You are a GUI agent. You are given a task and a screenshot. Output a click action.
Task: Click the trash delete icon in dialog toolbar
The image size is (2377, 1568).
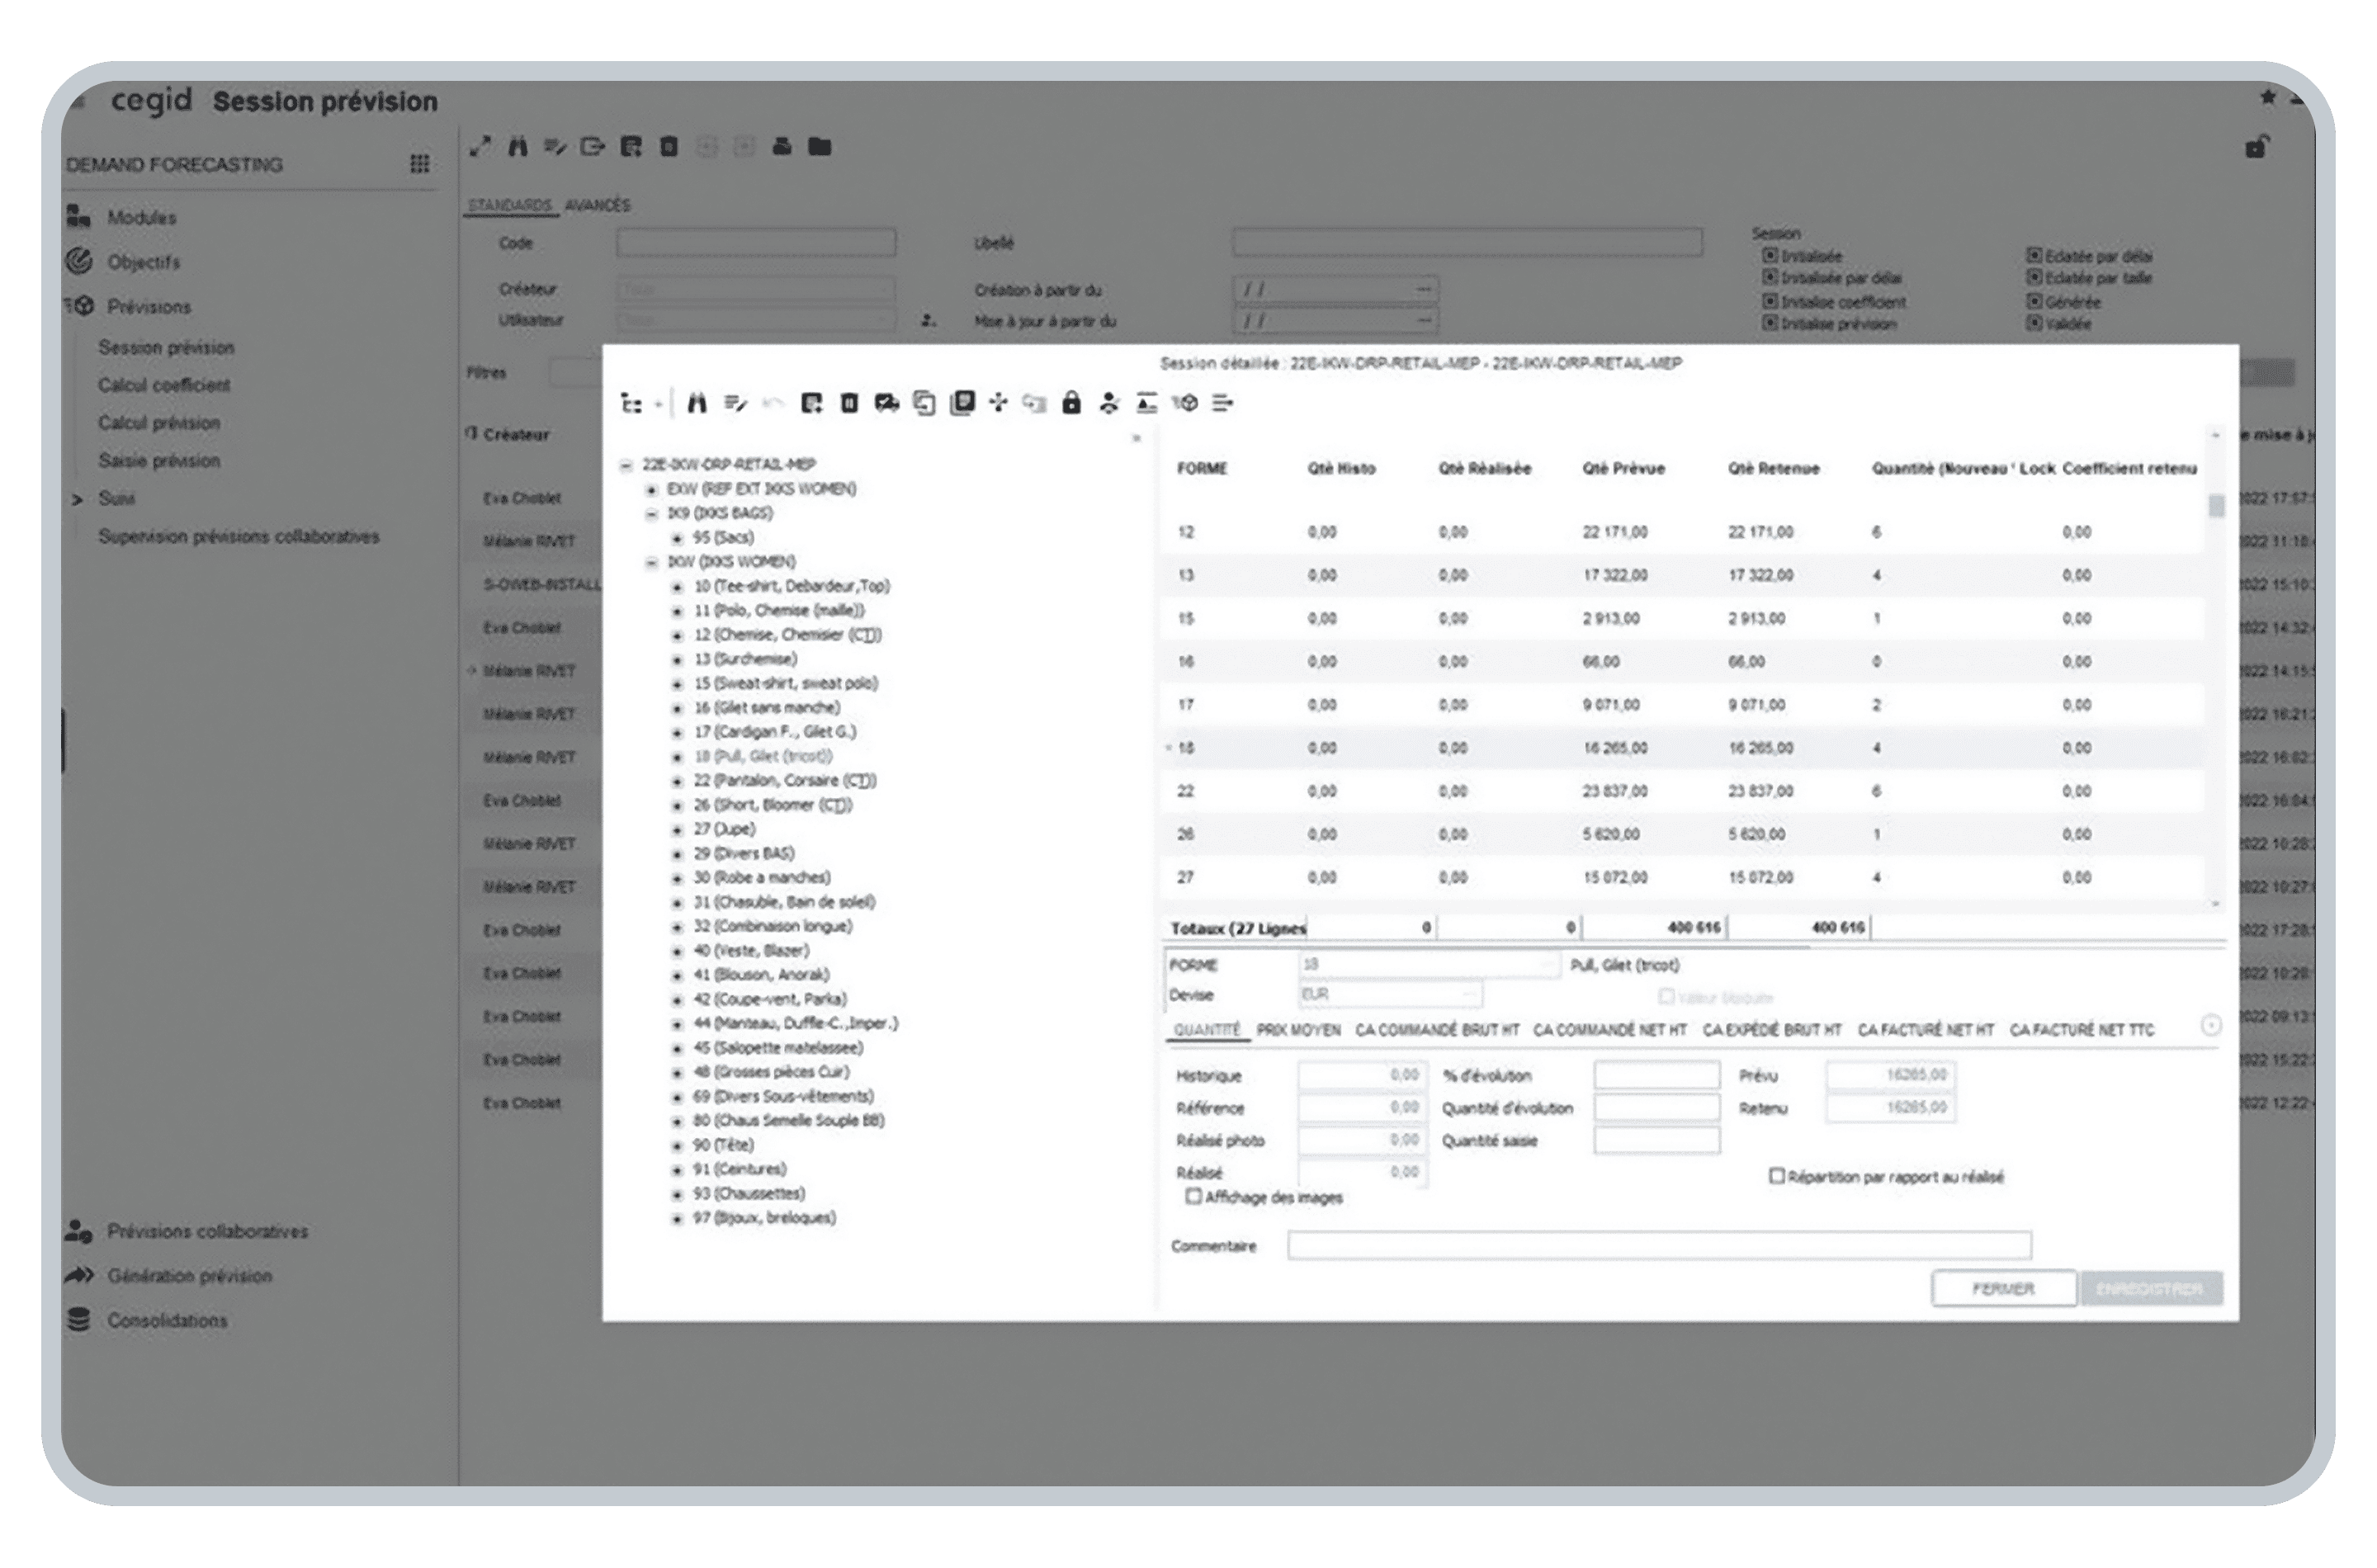849,403
